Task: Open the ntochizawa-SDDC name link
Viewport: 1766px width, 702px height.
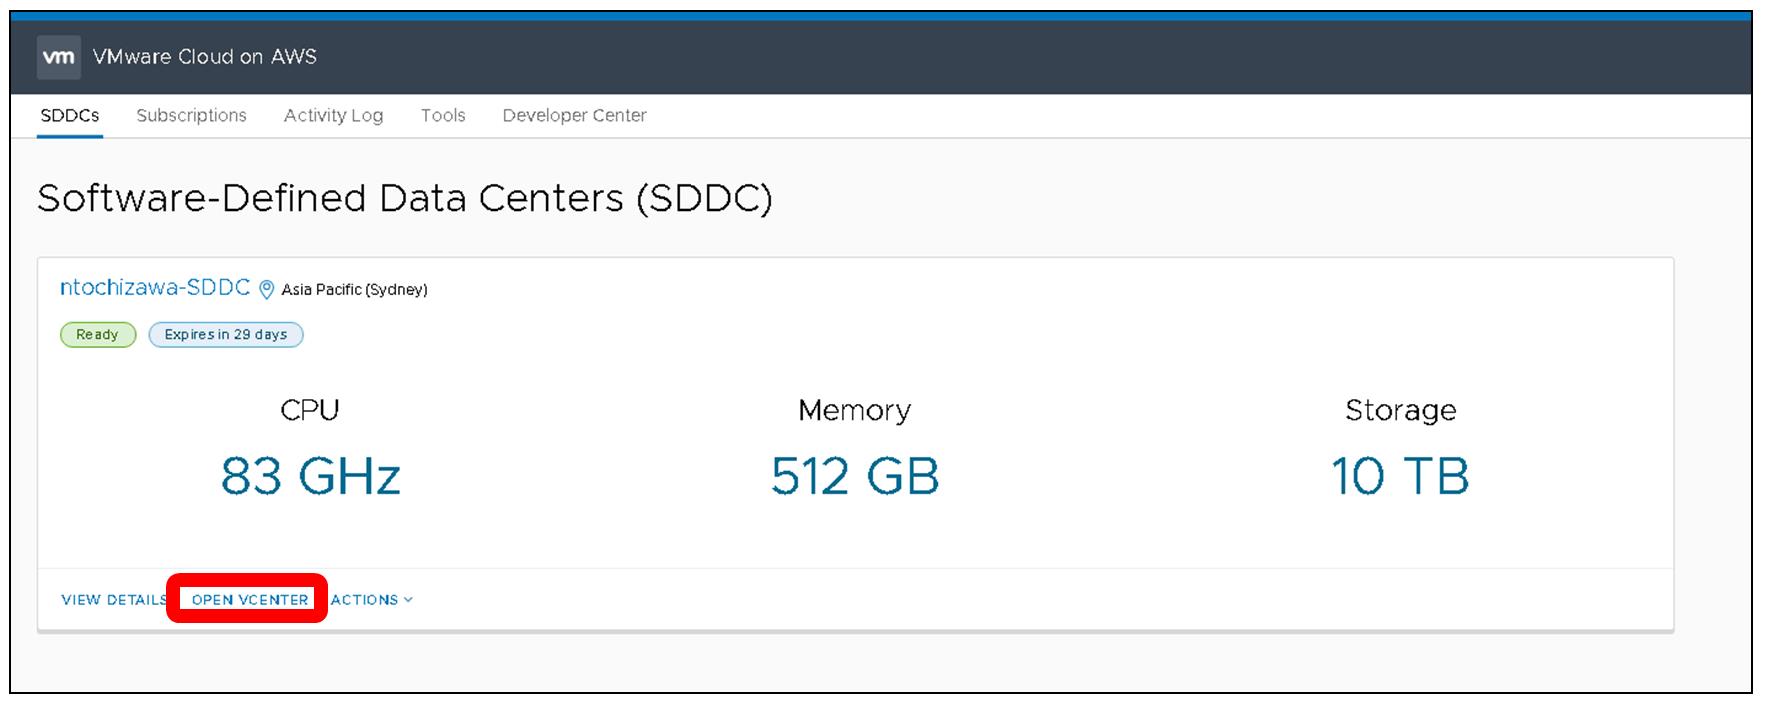Action: click(155, 288)
